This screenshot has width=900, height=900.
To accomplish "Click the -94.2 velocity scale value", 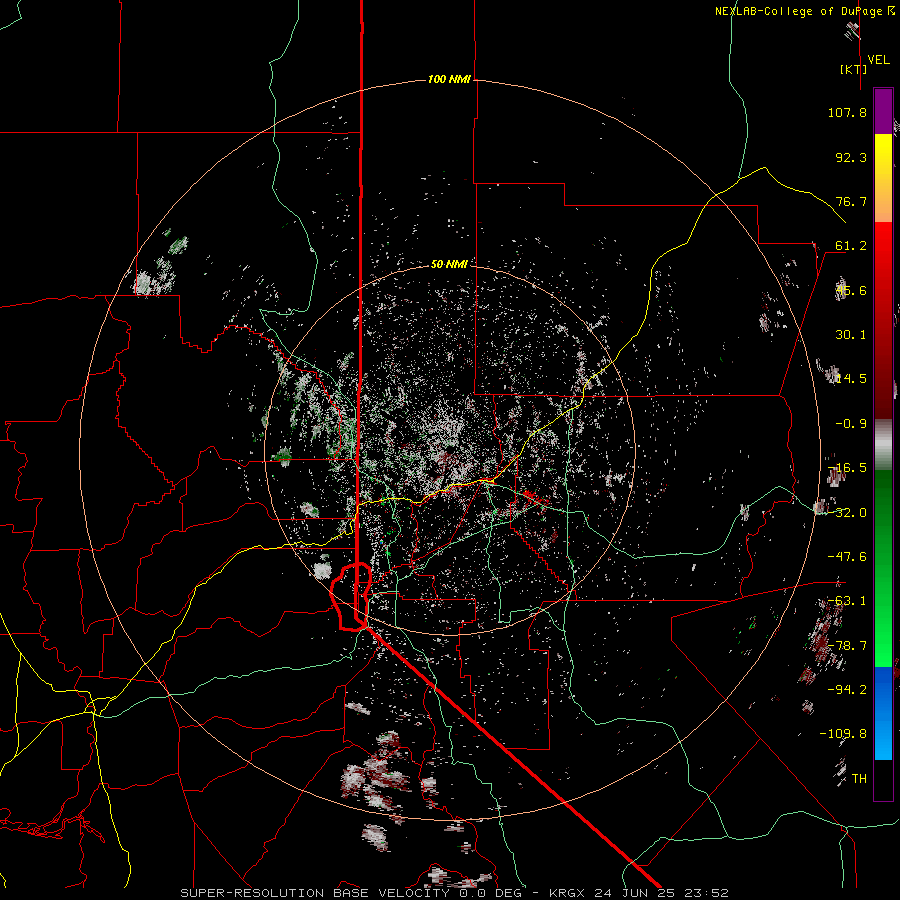I will click(847, 689).
